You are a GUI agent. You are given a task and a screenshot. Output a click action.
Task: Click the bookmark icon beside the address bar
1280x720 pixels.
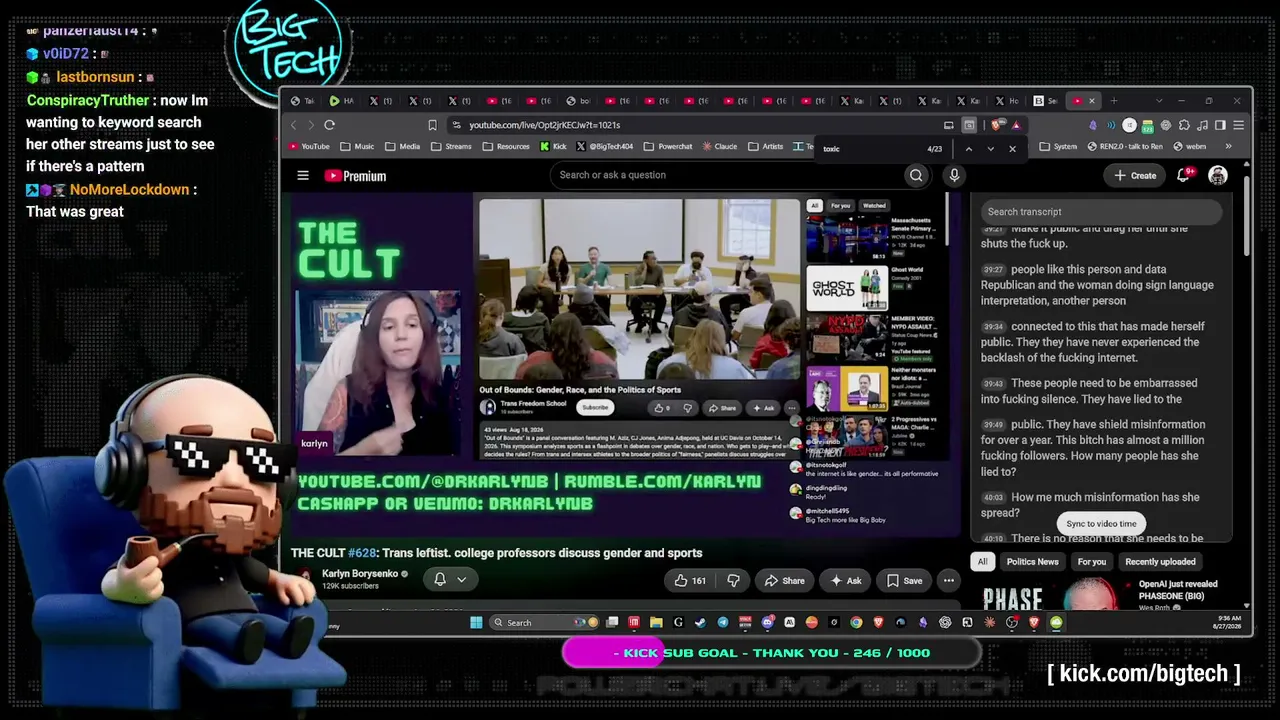(432, 125)
